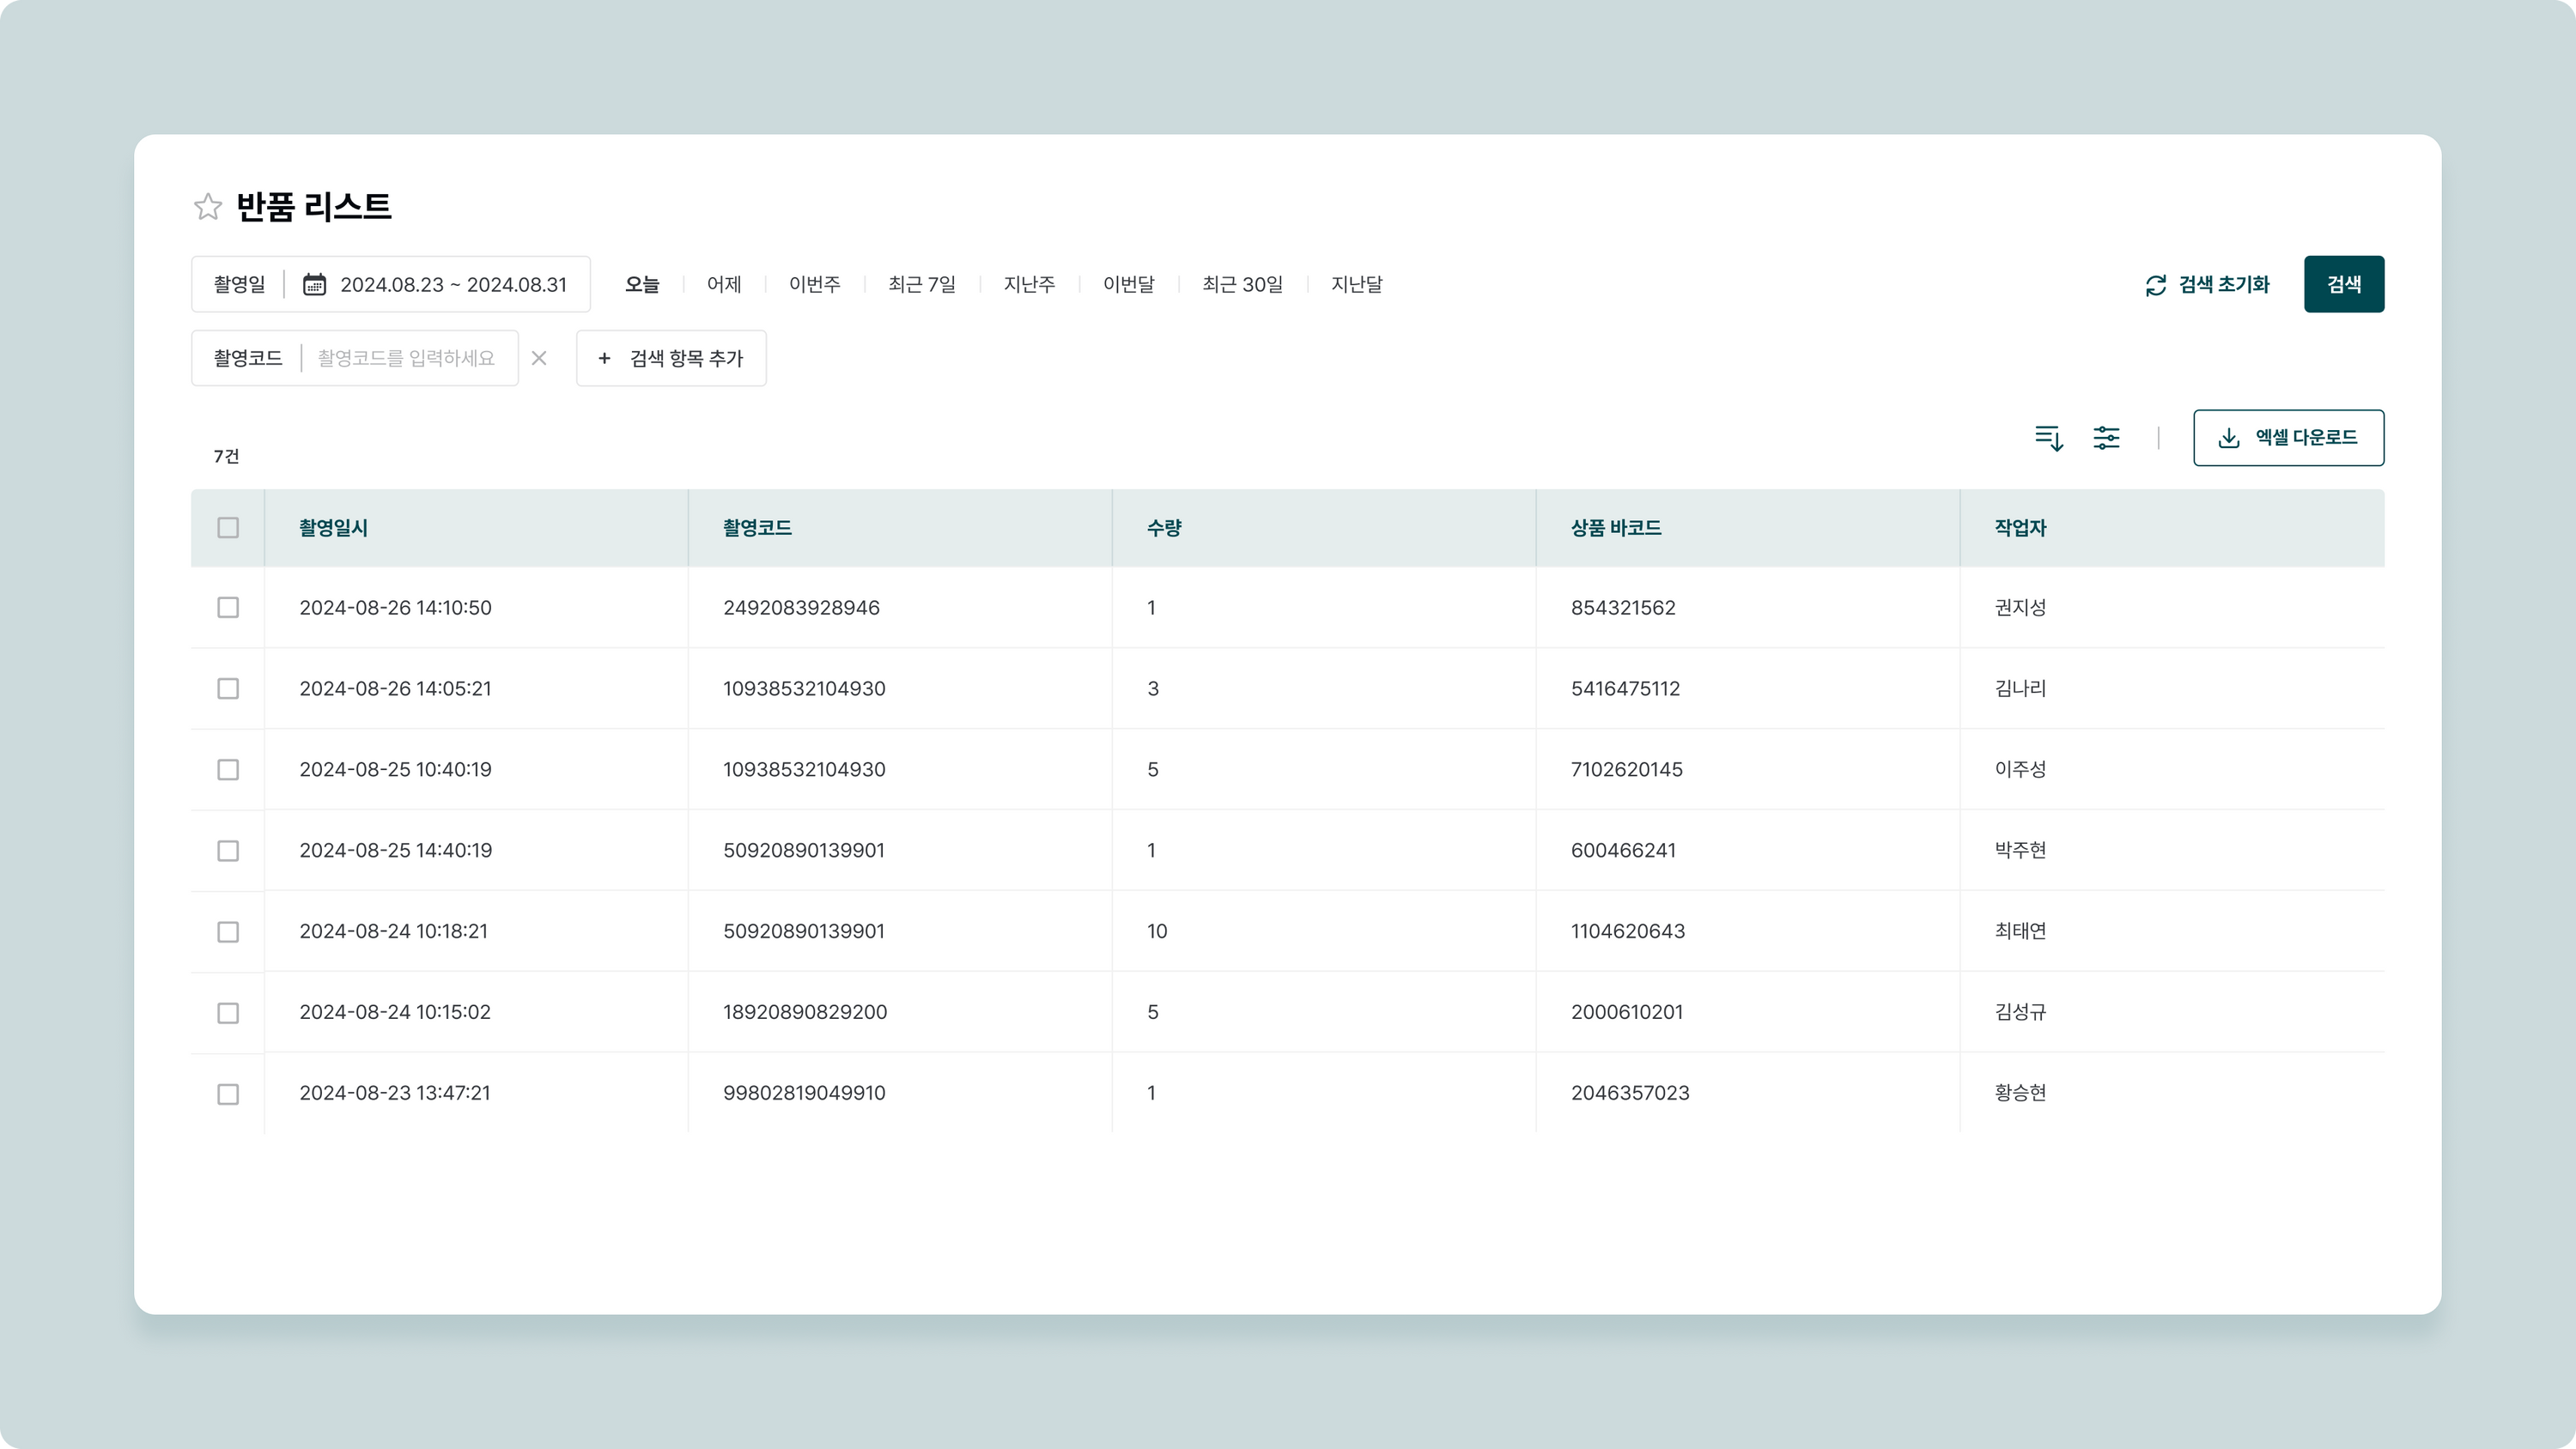Open the column filter settings icon
Viewport: 2576px width, 1449px height.
pyautogui.click(x=2106, y=438)
